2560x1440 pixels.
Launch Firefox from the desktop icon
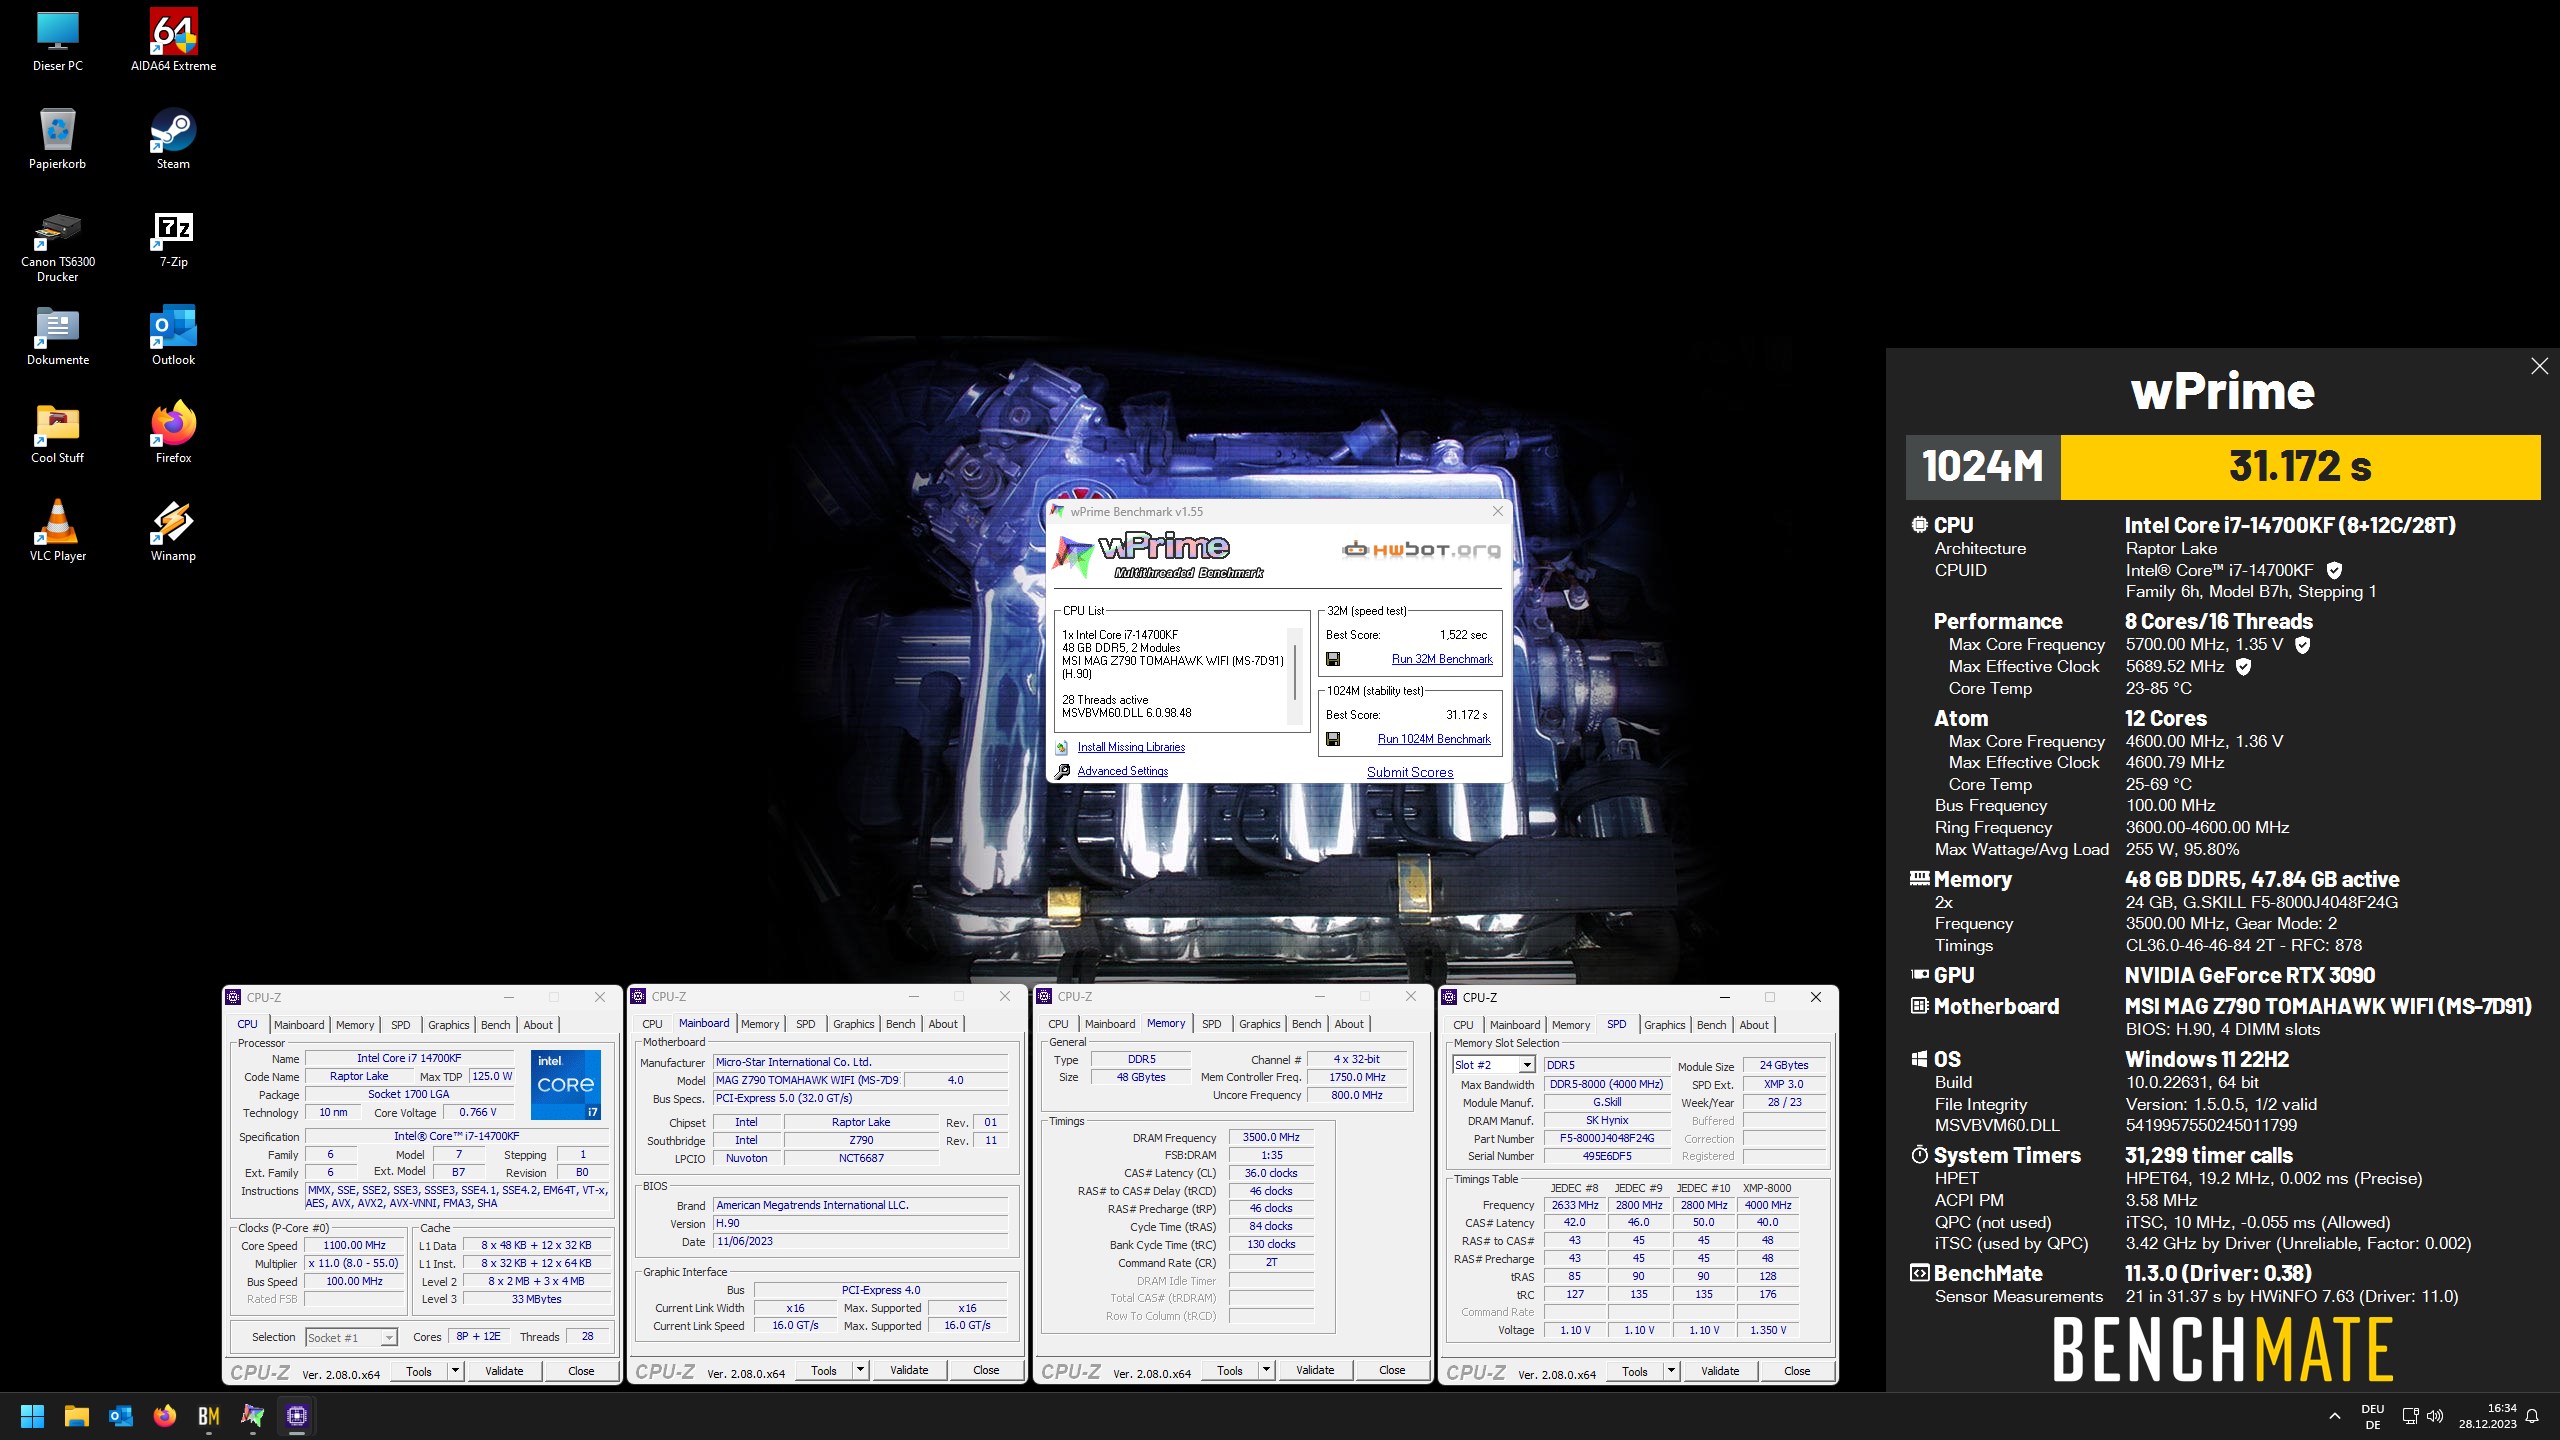173,433
